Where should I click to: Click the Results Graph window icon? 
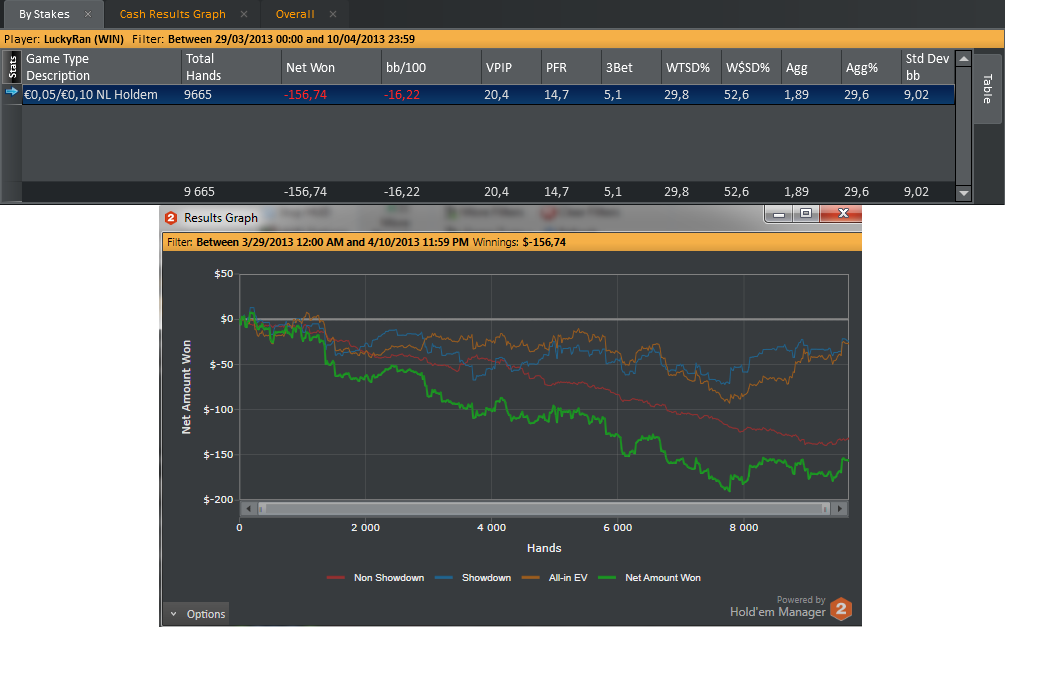click(x=171, y=218)
